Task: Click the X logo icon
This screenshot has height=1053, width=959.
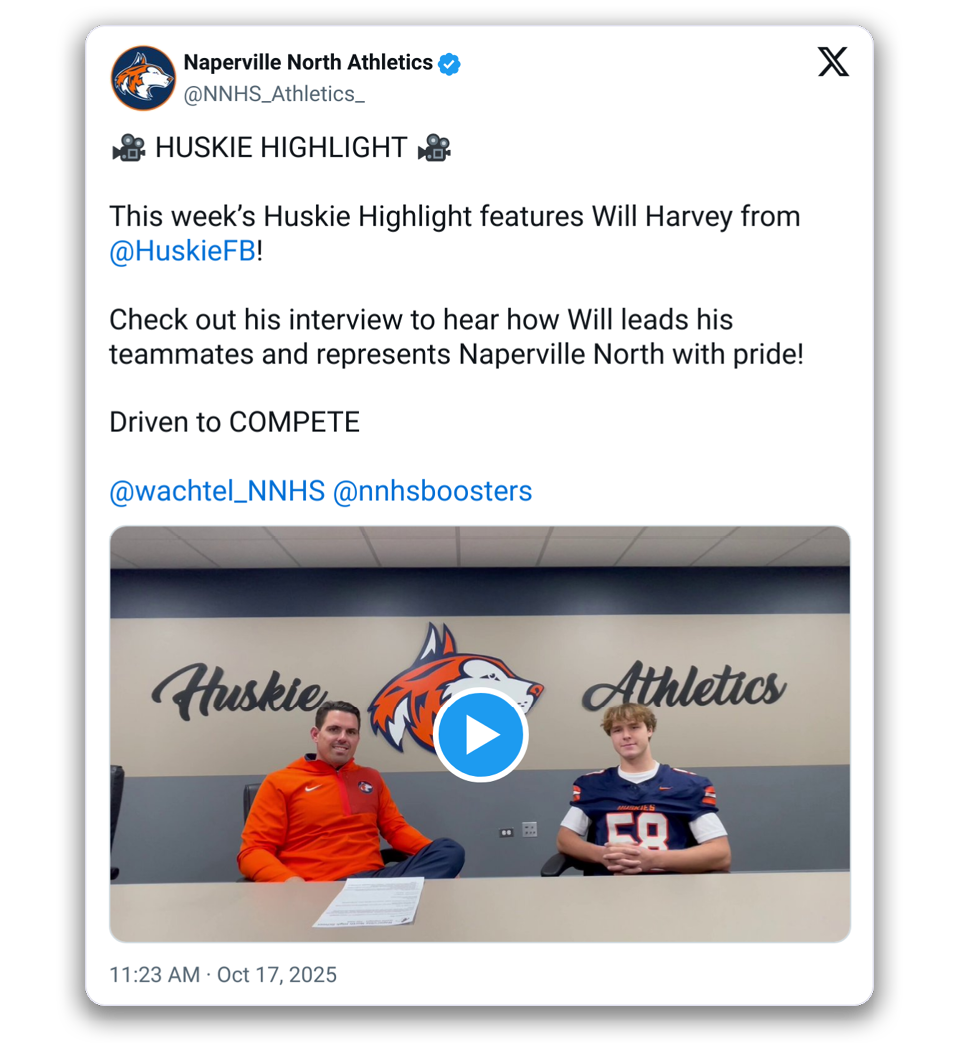Action: pos(833,62)
